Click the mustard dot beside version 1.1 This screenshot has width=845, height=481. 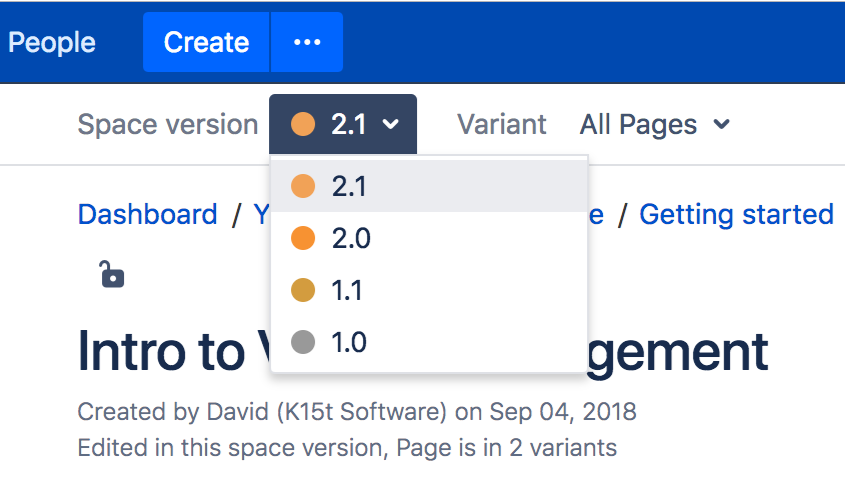coord(303,290)
